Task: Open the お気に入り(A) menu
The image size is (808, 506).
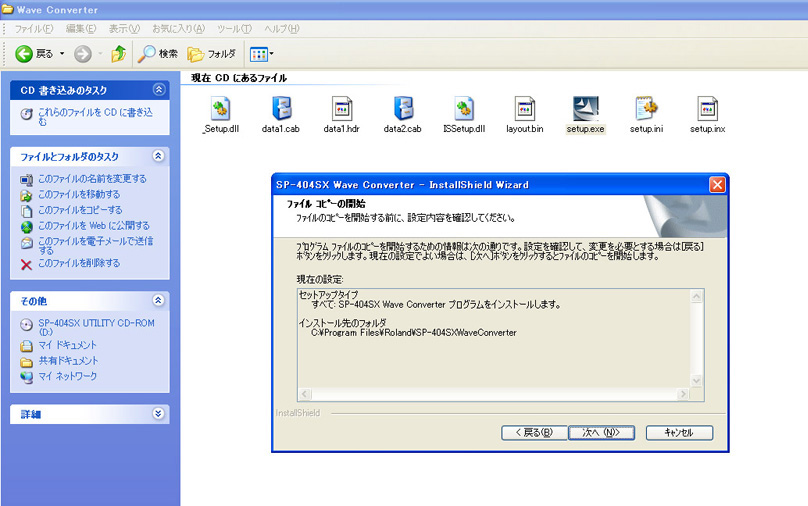Action: point(178,29)
